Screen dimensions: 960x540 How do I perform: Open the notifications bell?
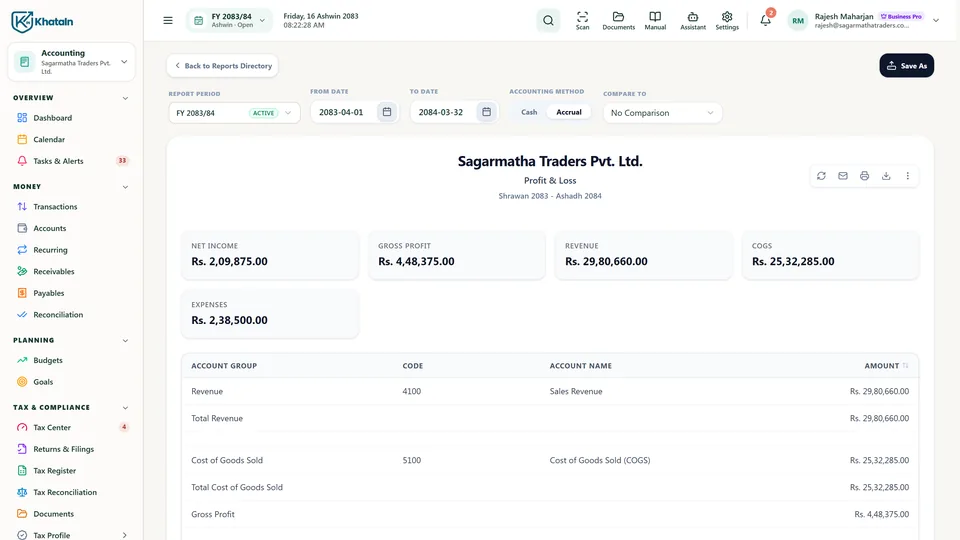click(x=765, y=20)
